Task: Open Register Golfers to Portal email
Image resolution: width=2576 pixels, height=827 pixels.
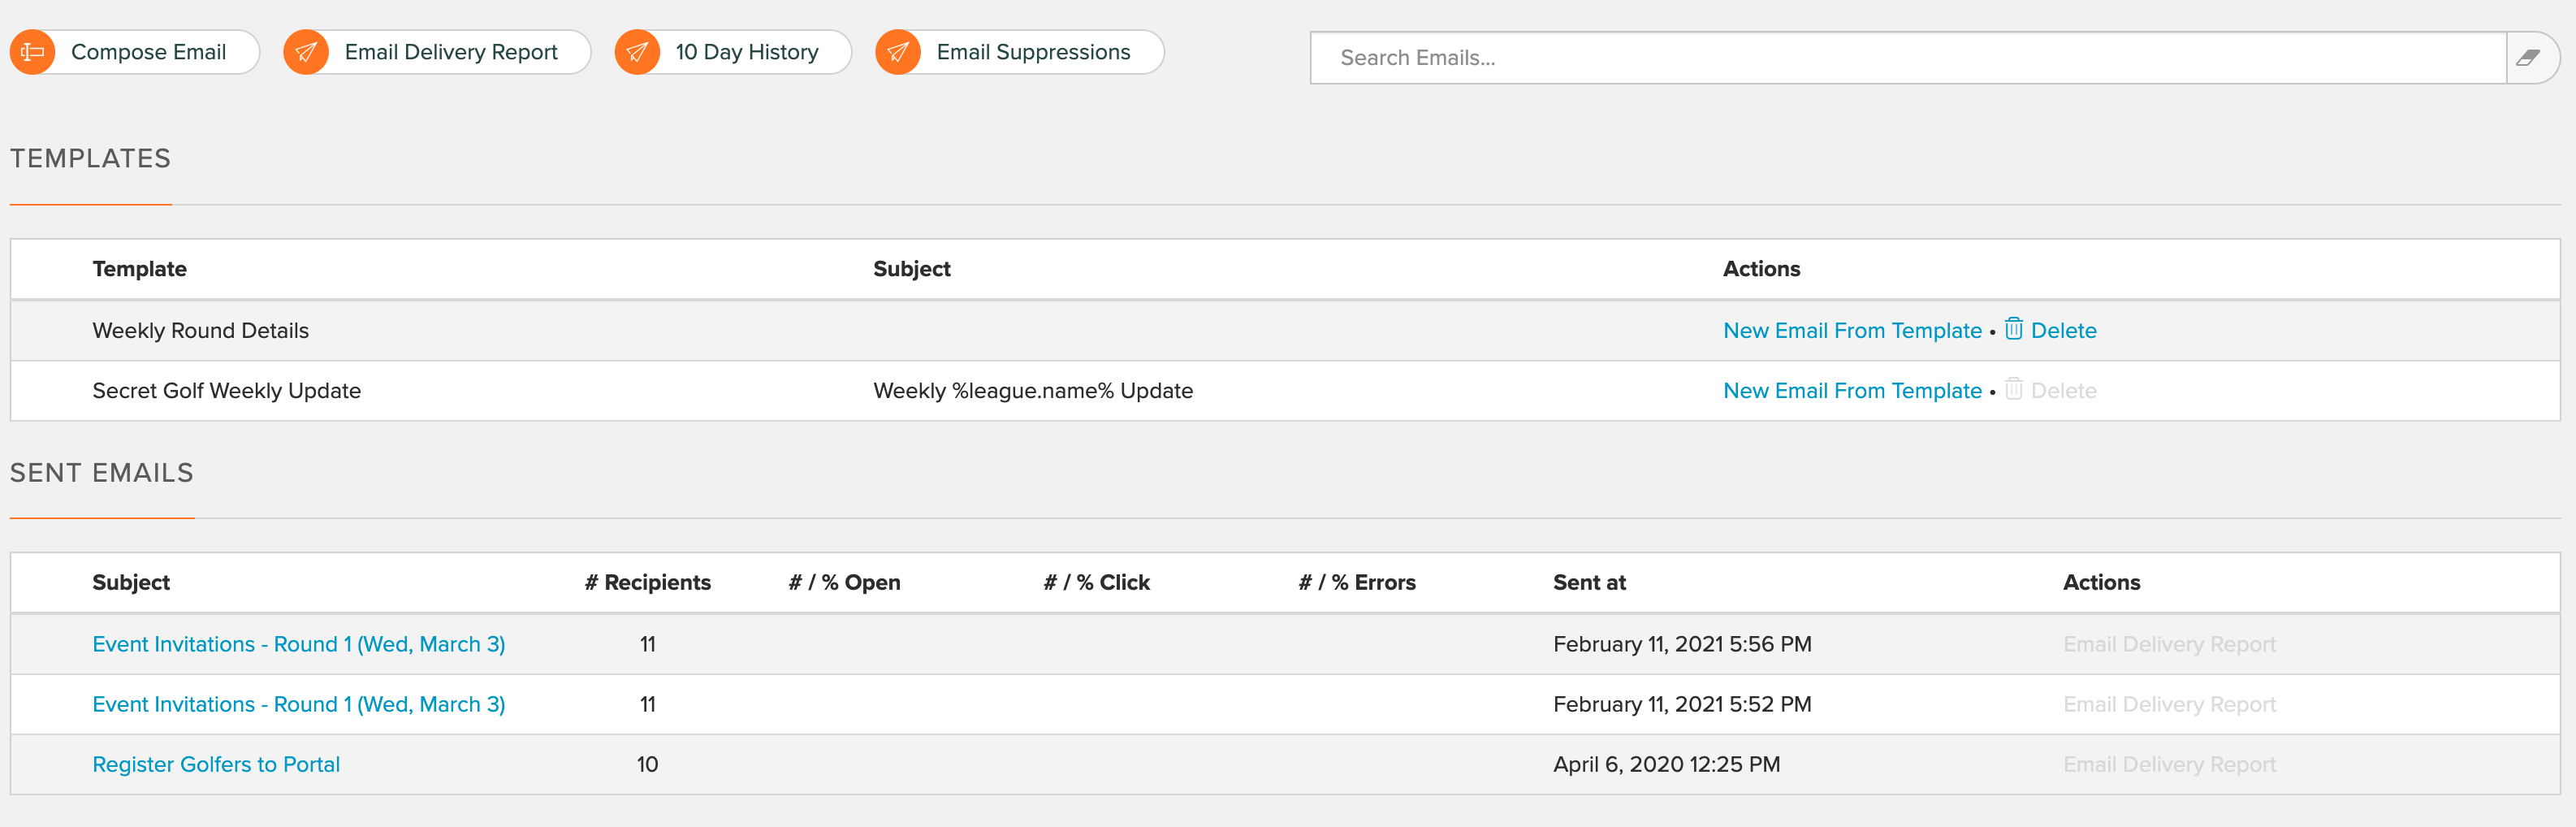Action: [216, 765]
